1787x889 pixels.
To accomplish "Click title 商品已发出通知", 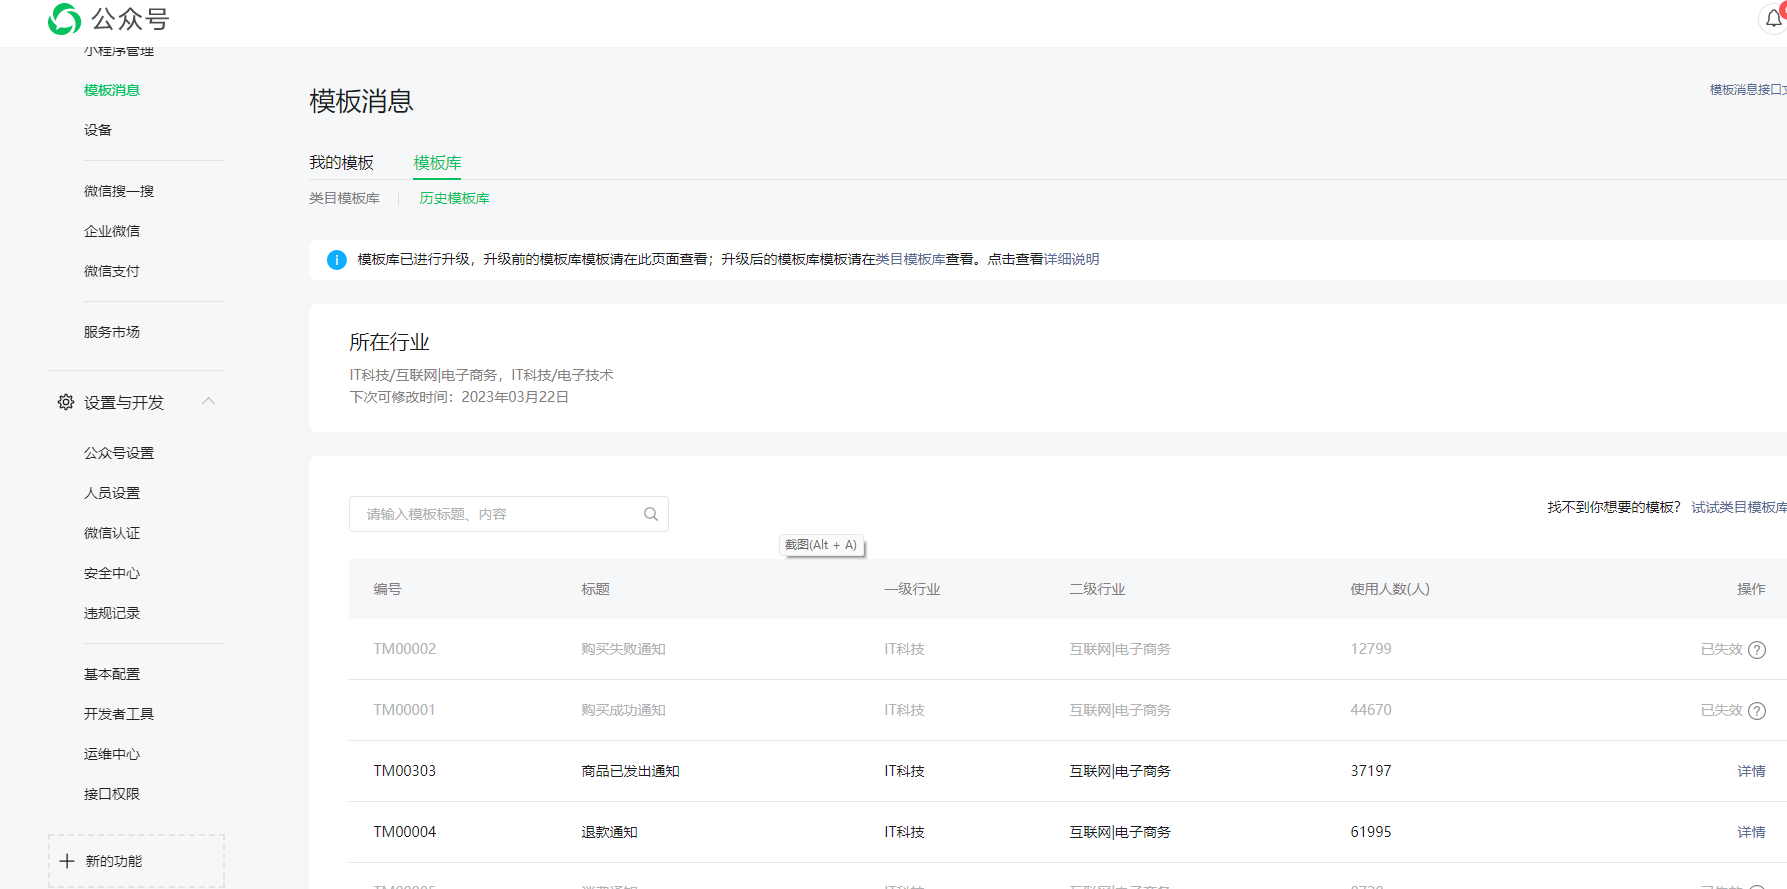I will [630, 771].
